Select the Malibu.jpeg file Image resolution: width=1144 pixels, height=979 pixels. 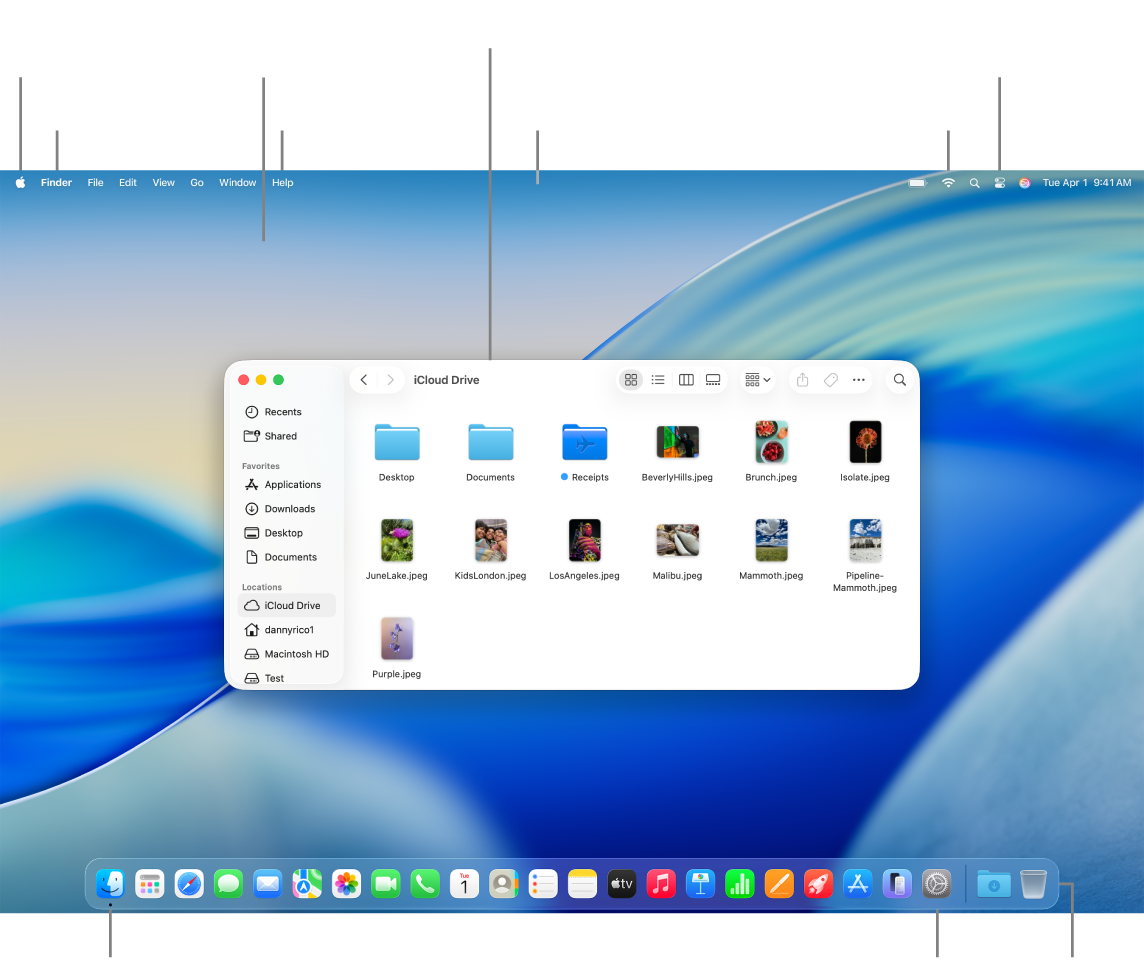(x=678, y=541)
